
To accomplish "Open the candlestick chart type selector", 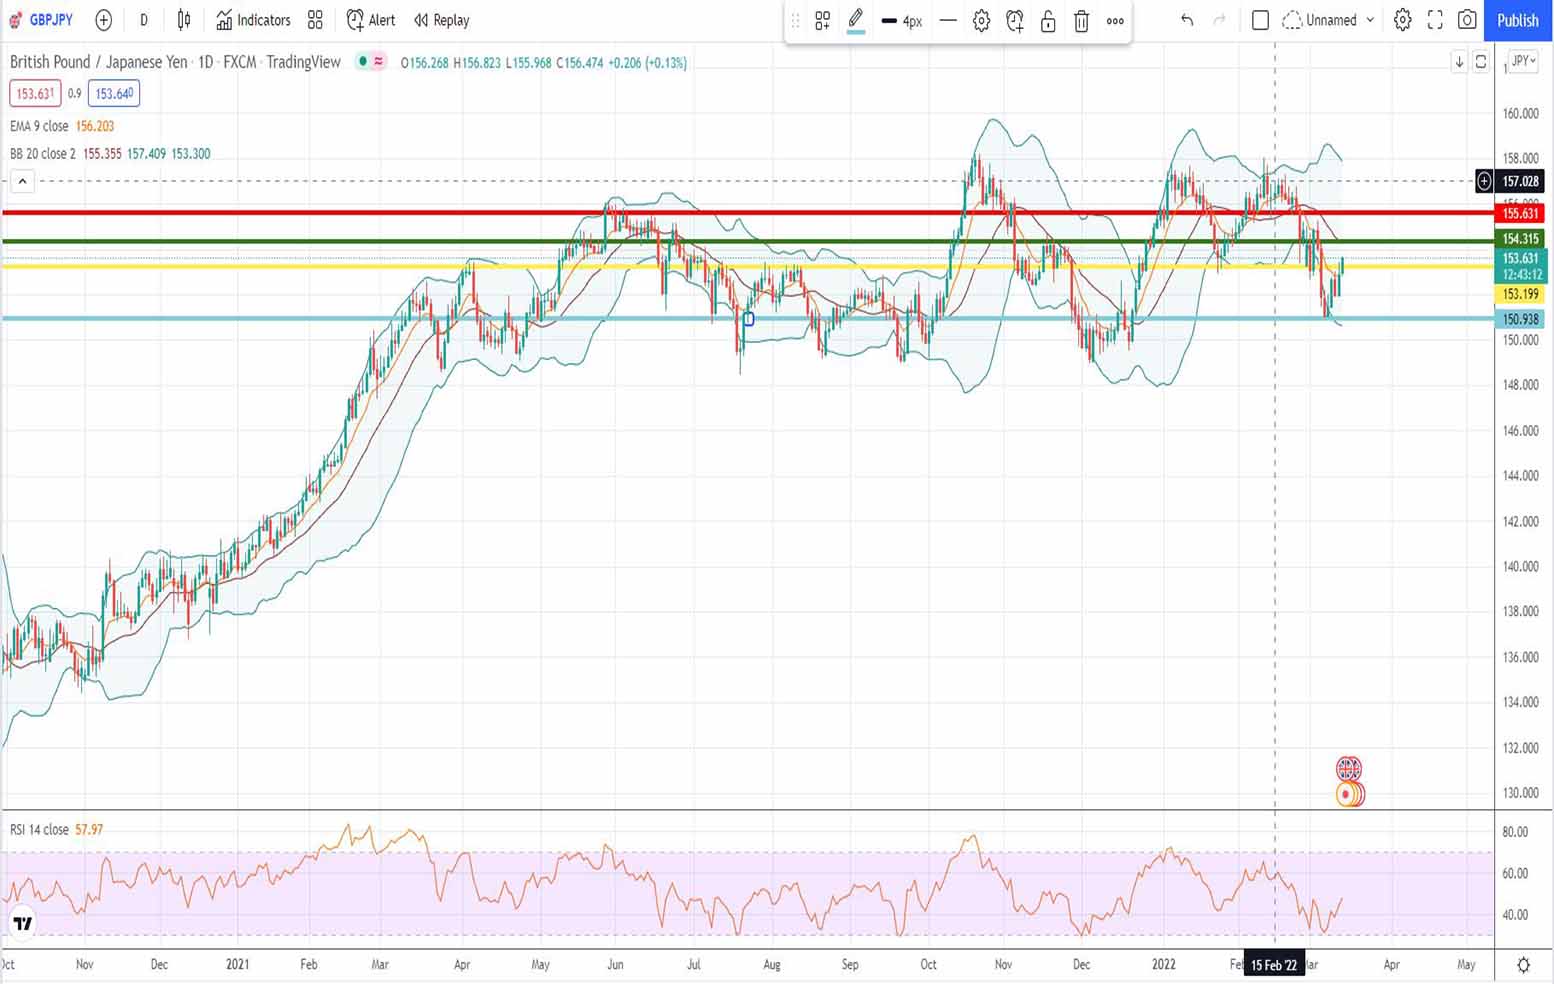I will coord(184,20).
